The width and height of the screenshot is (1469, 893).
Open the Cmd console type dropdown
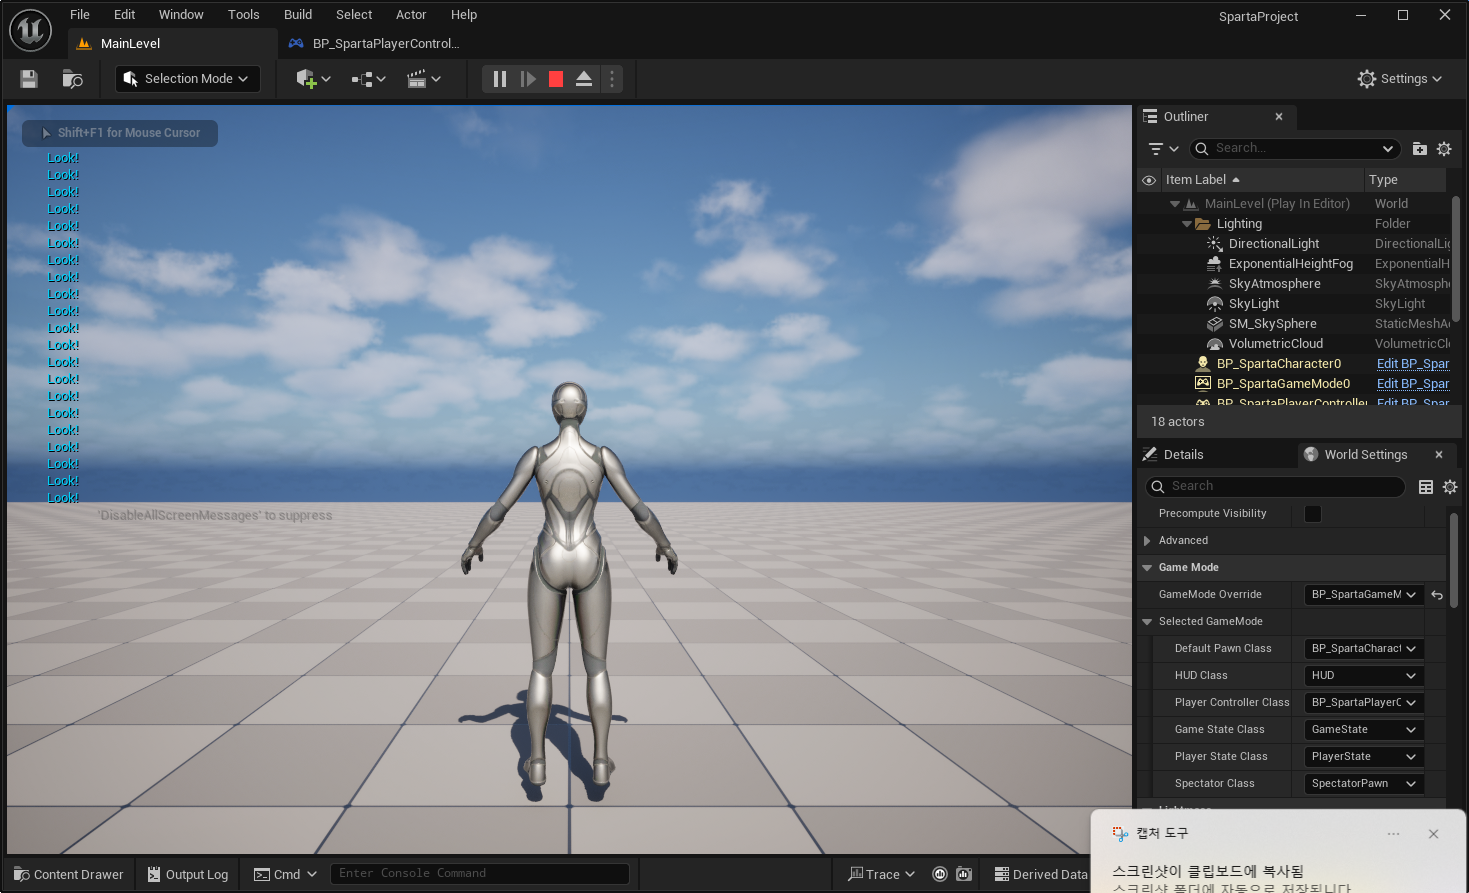(286, 874)
